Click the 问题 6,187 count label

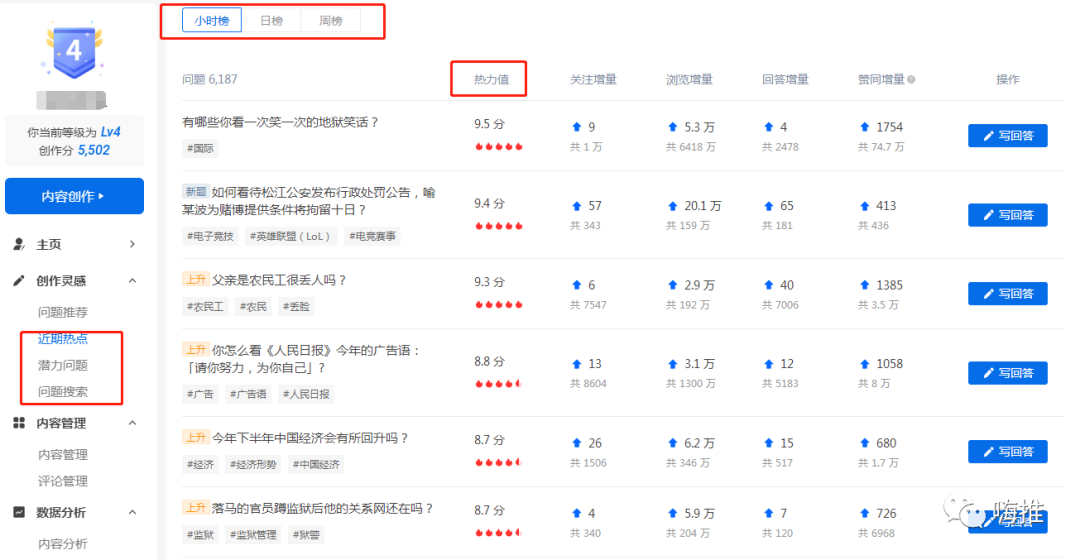click(x=209, y=79)
